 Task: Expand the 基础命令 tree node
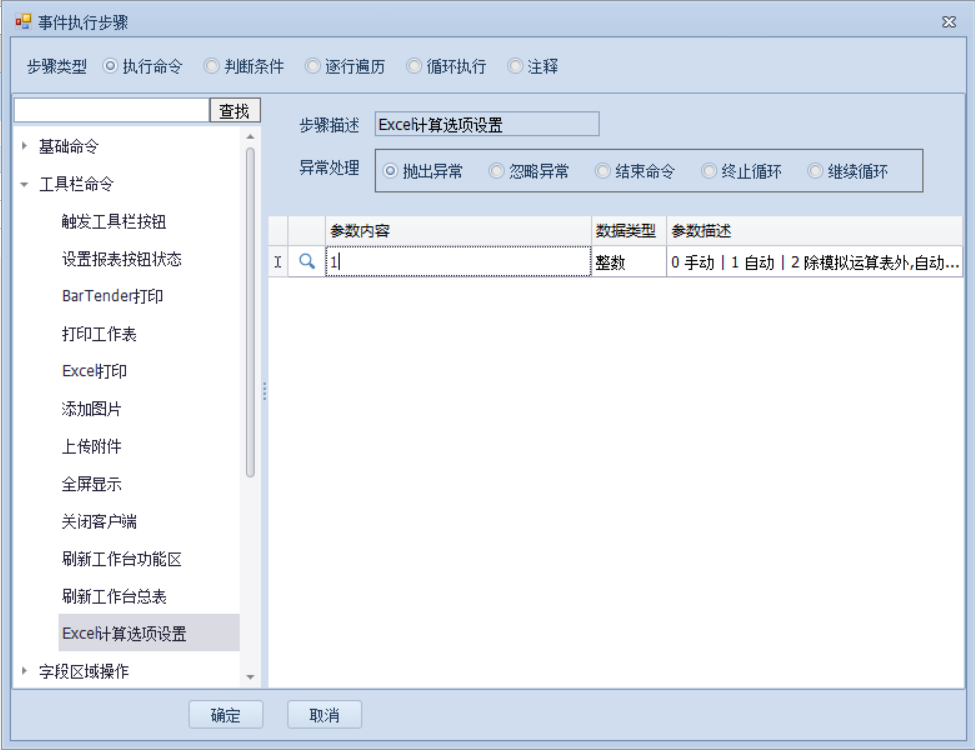(x=25, y=146)
